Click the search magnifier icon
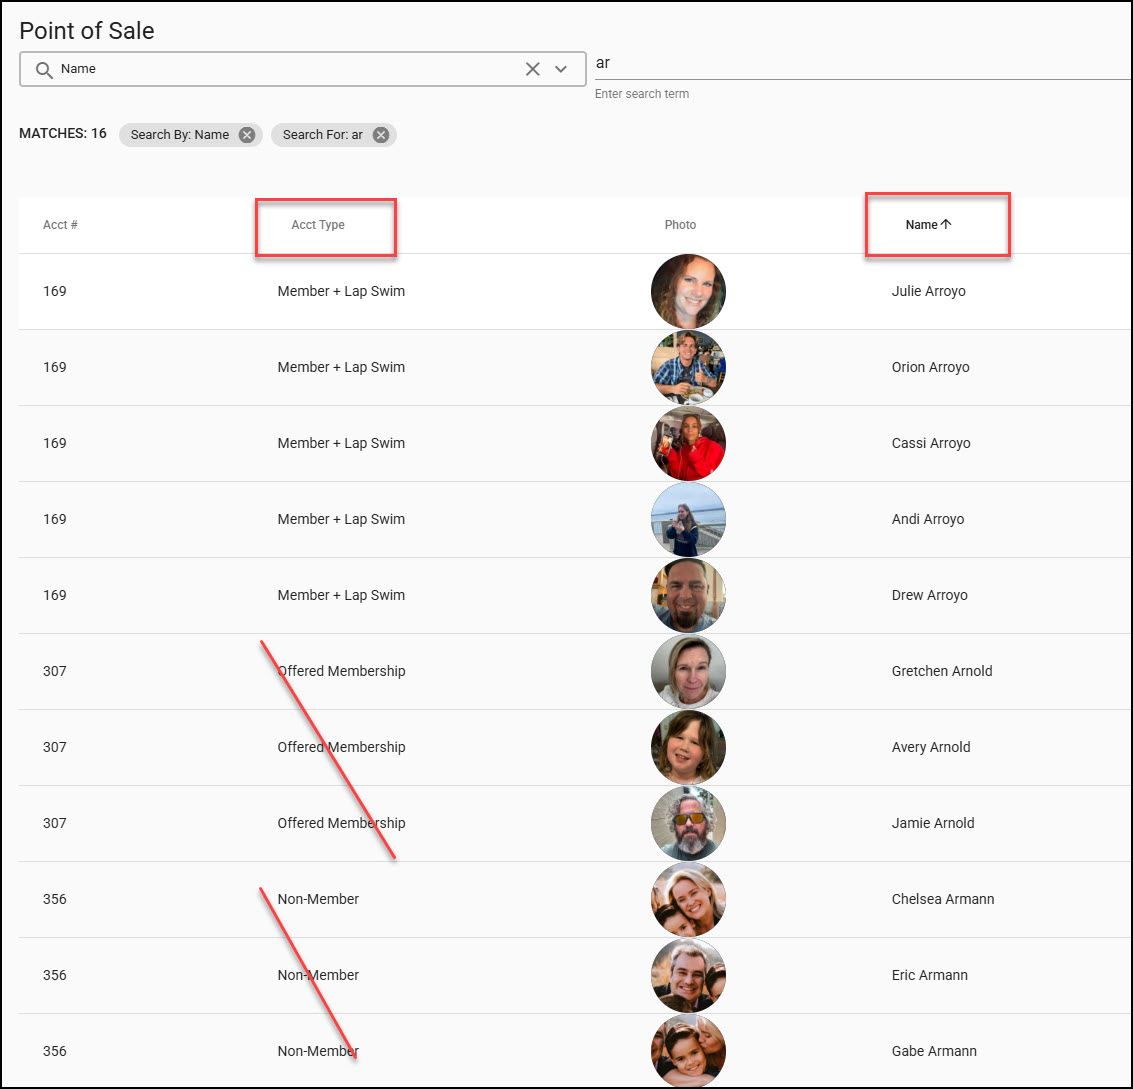Image resolution: width=1133 pixels, height=1089 pixels. [43, 70]
